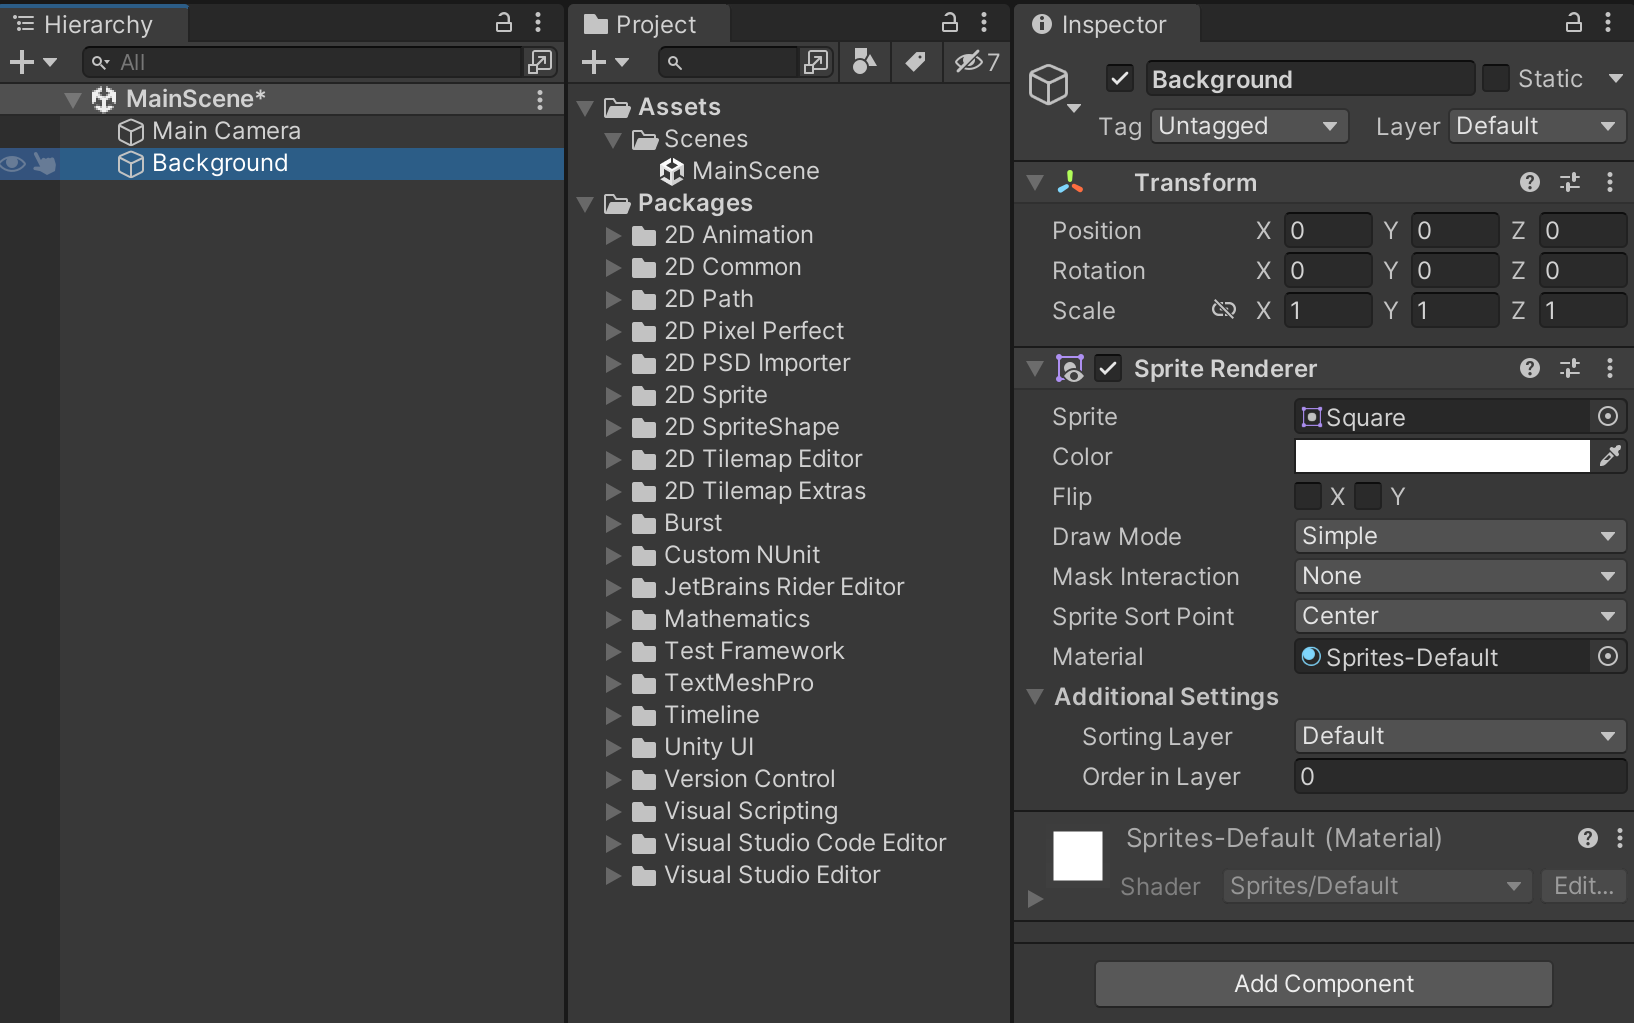Click the Inspector panel lock icon
The width and height of the screenshot is (1634, 1023).
pos(1574,22)
